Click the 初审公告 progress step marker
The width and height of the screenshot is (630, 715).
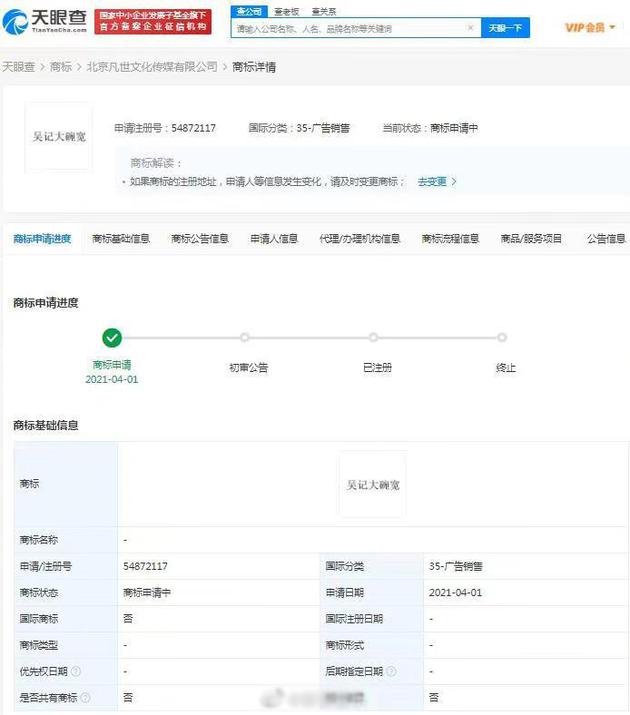tap(244, 337)
